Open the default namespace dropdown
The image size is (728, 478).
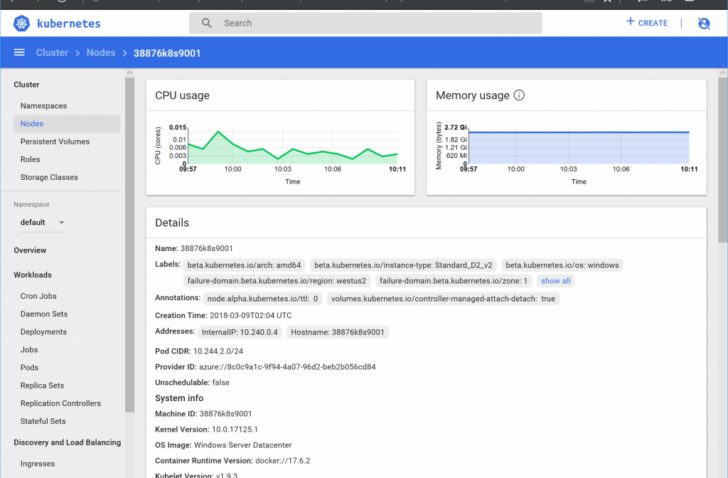pos(42,222)
